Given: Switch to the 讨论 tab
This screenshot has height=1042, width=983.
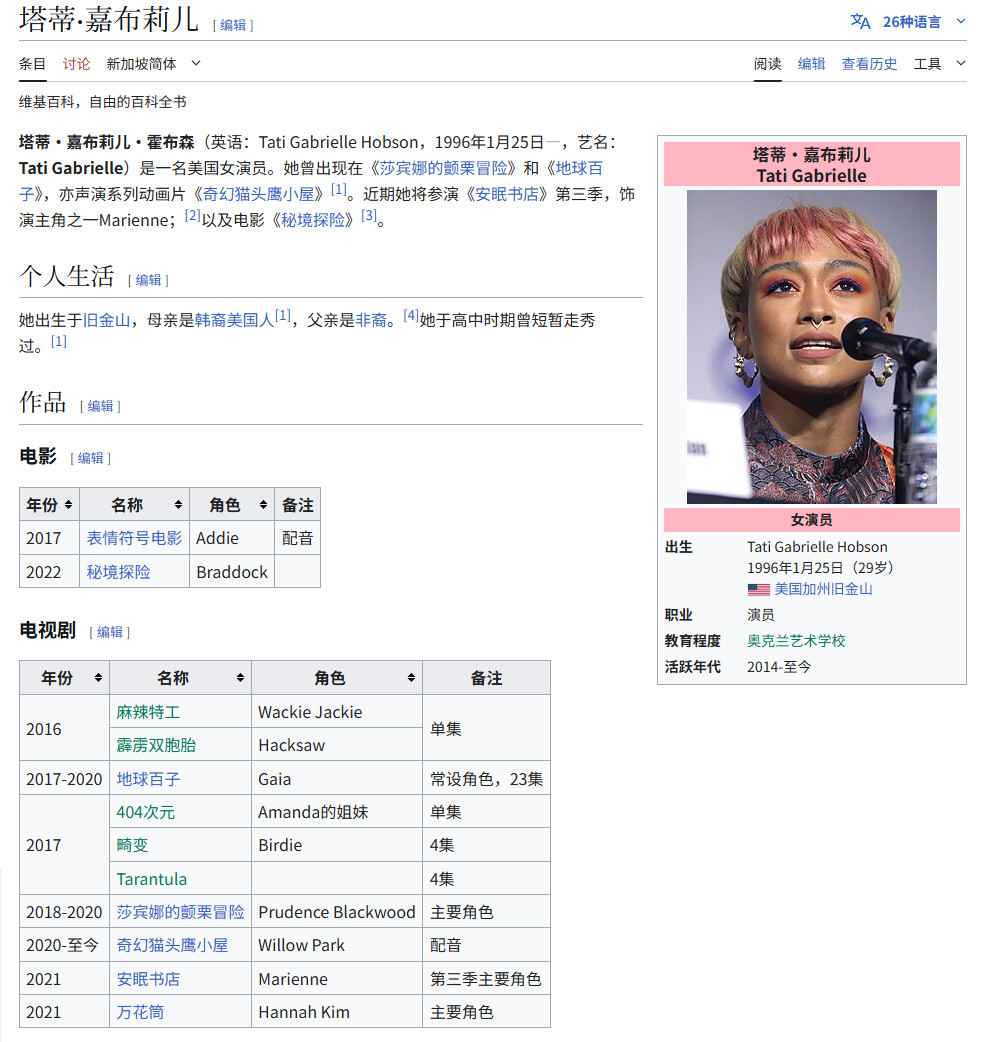Looking at the screenshot, I should [76, 64].
